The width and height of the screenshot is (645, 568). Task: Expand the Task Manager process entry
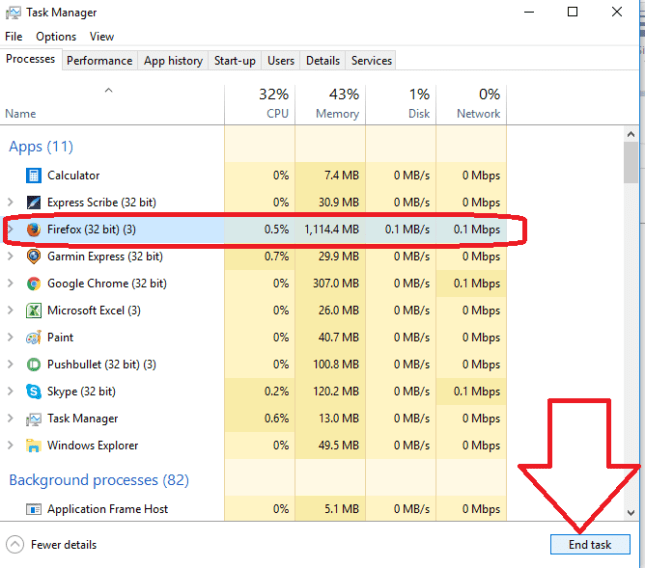coord(10,419)
